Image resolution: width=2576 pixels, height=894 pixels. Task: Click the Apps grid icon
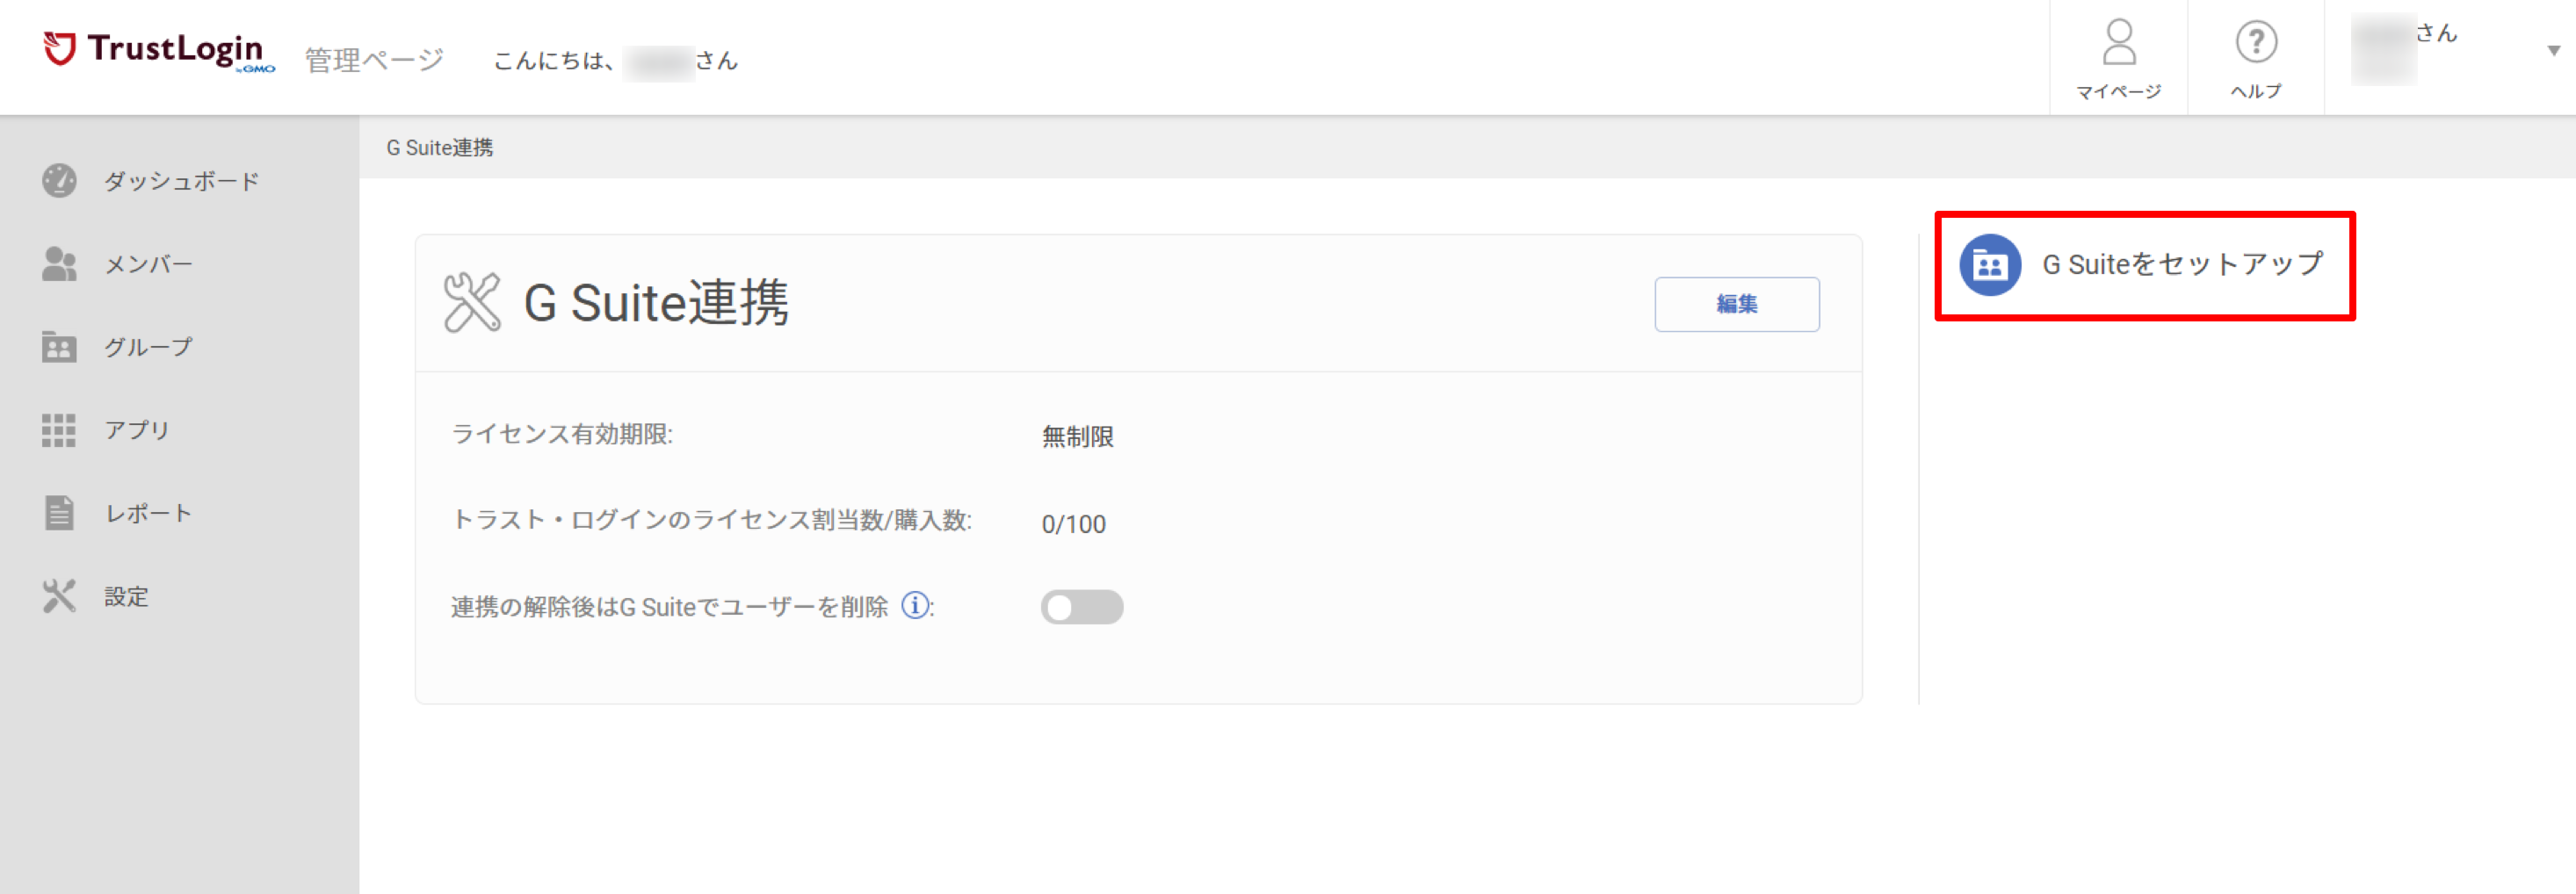tap(59, 430)
